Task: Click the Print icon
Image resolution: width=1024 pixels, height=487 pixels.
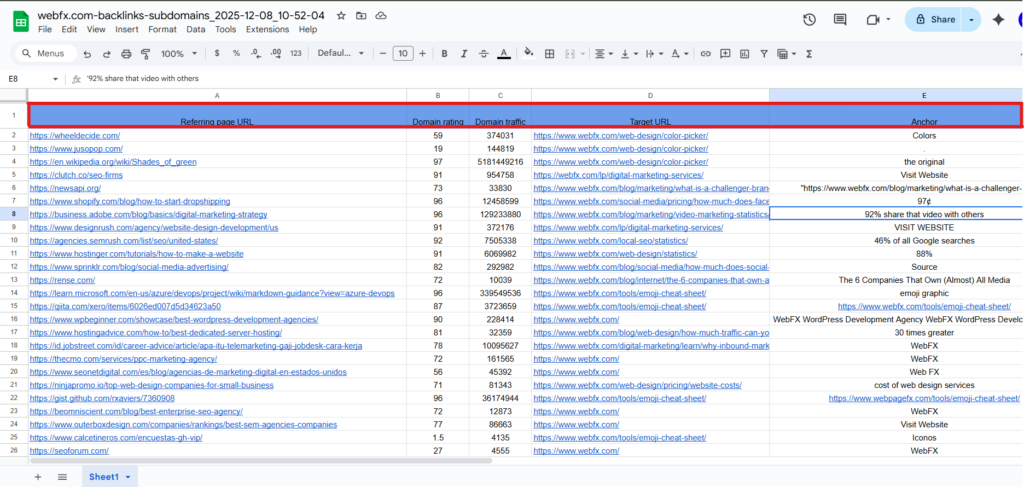Action: coord(126,53)
